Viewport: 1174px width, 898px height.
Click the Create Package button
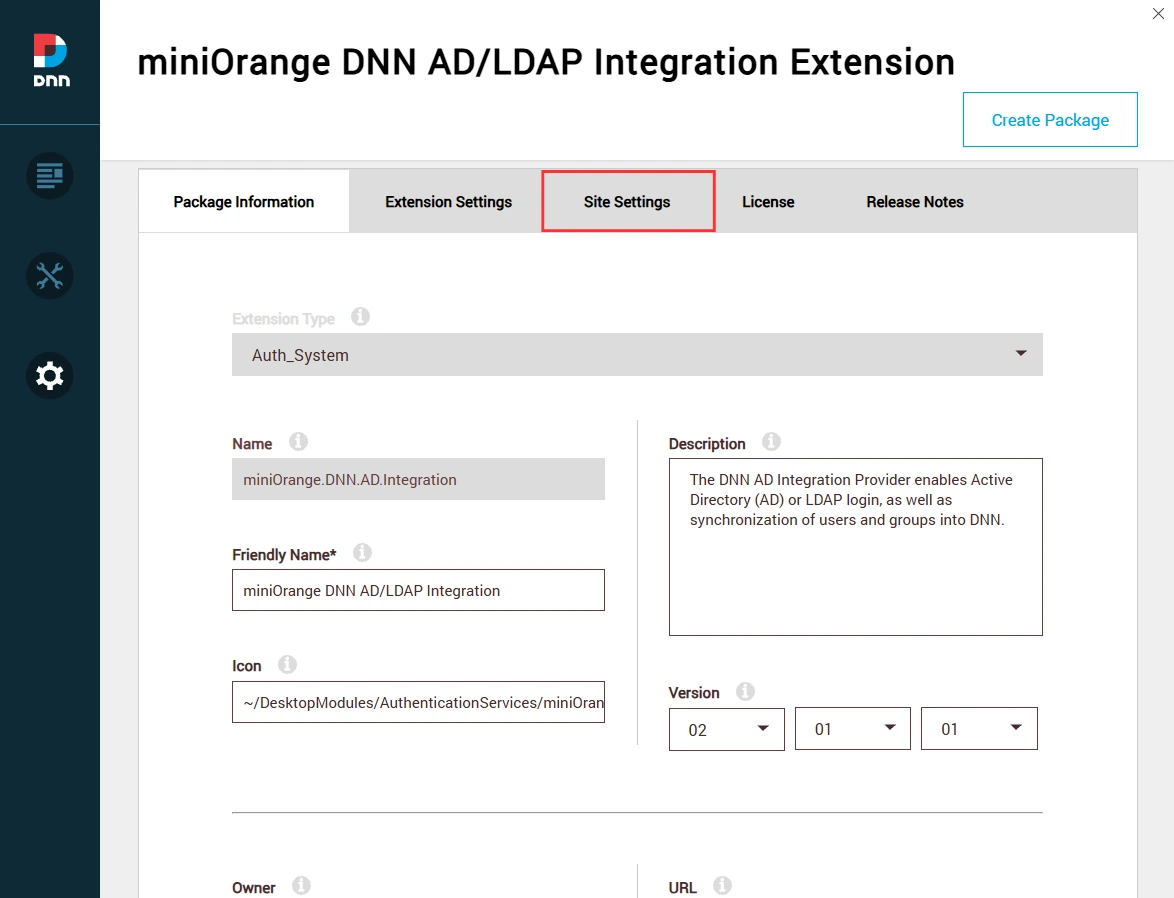(1050, 120)
